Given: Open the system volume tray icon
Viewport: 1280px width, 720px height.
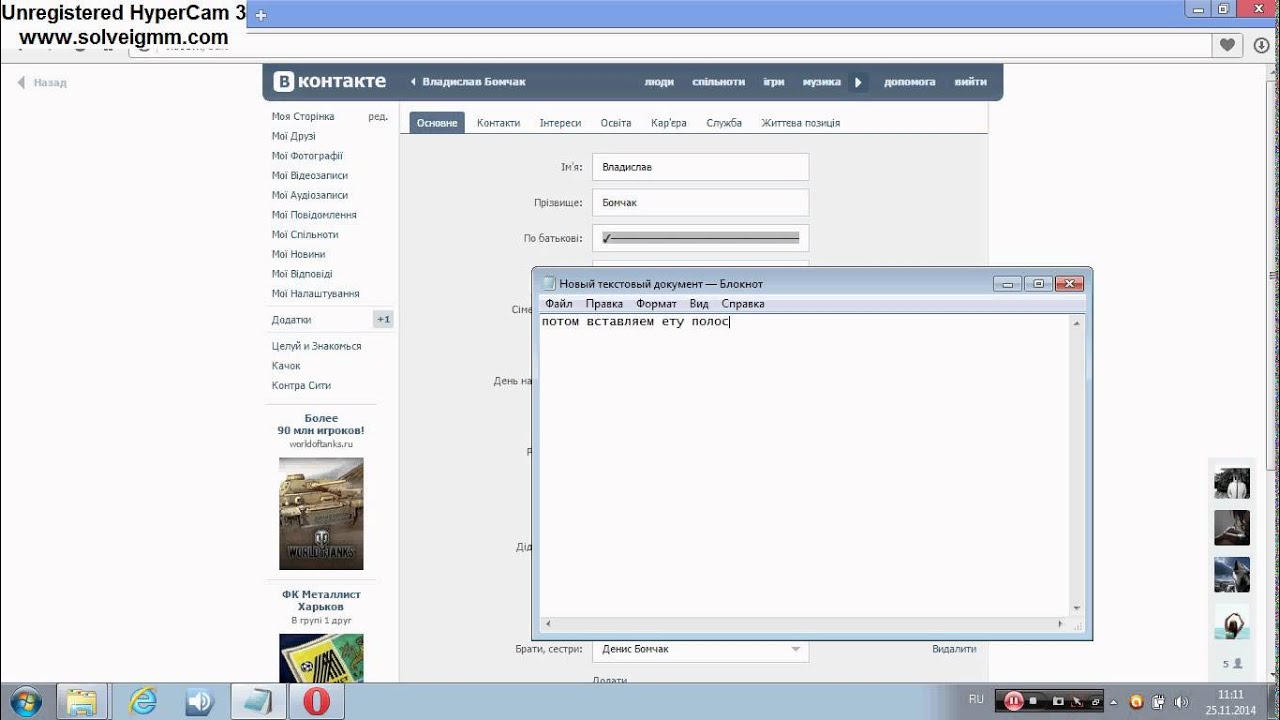Looking at the screenshot, I should coord(1182,701).
